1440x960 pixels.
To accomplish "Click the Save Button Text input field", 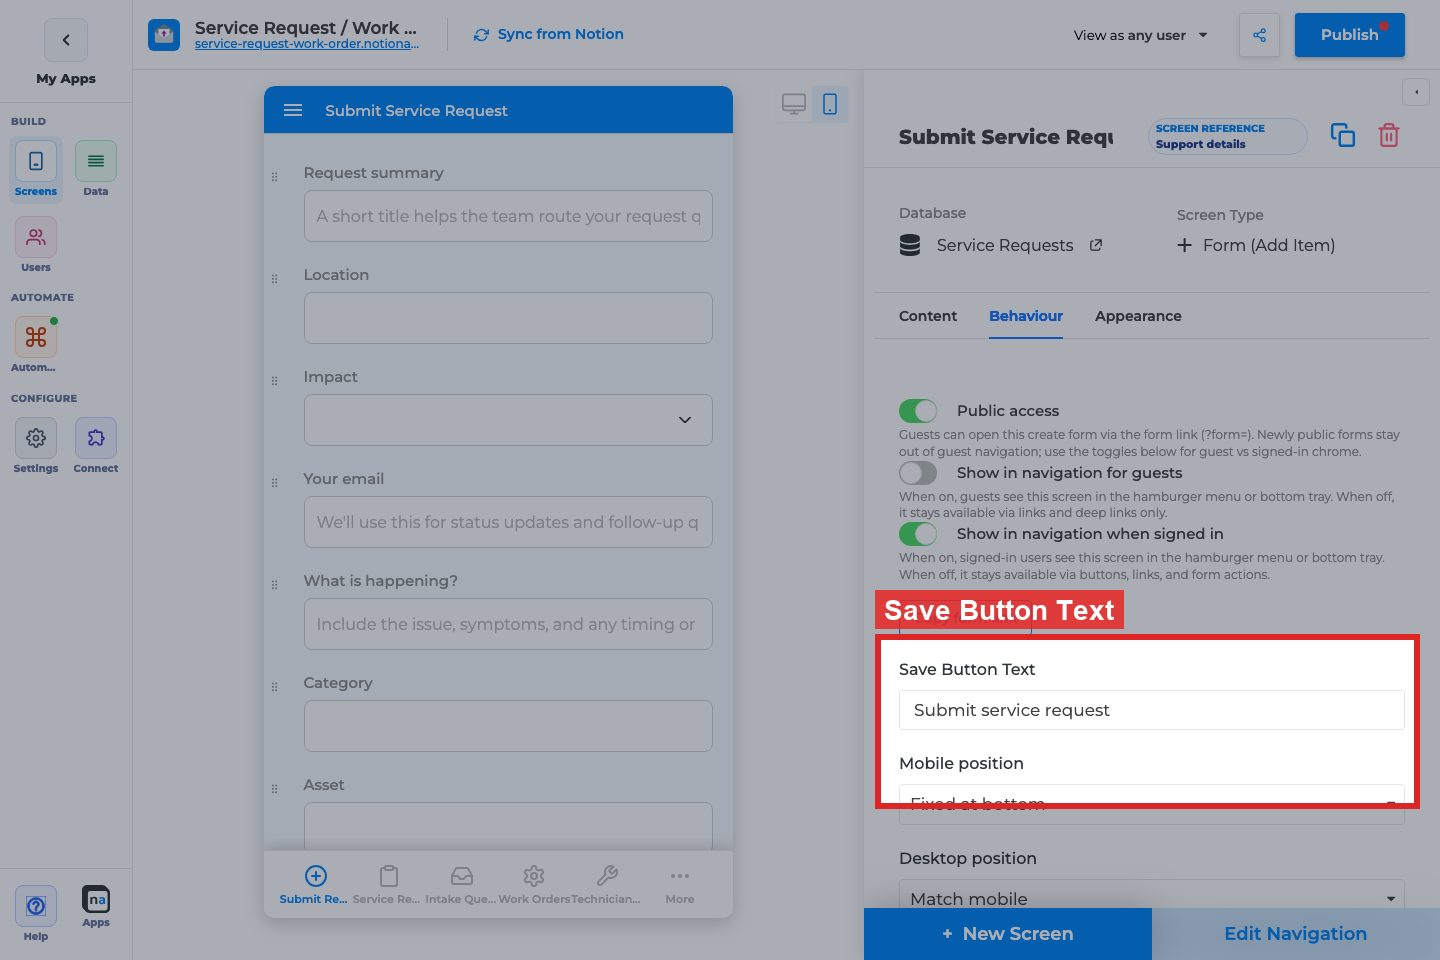I will (x=1152, y=710).
